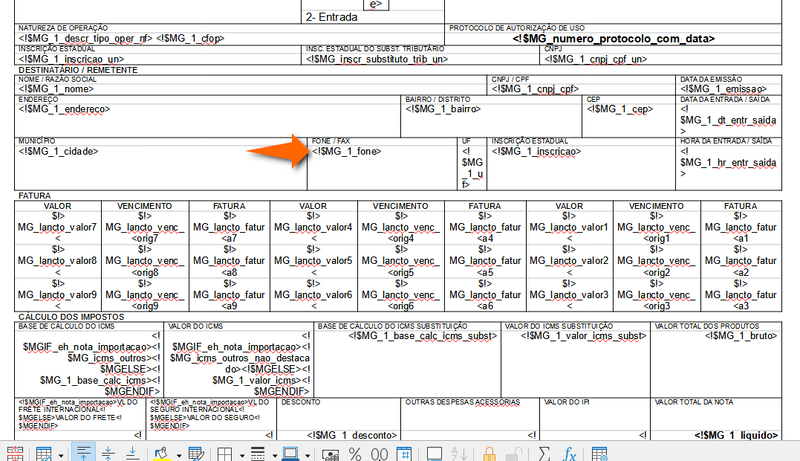The width and height of the screenshot is (800, 461).
Task: Click the Border Style lines icon
Action: coord(258,454)
